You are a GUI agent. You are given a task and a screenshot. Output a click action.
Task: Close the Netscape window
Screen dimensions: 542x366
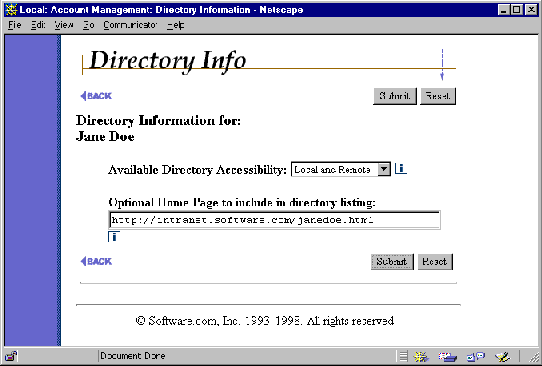coord(531,10)
